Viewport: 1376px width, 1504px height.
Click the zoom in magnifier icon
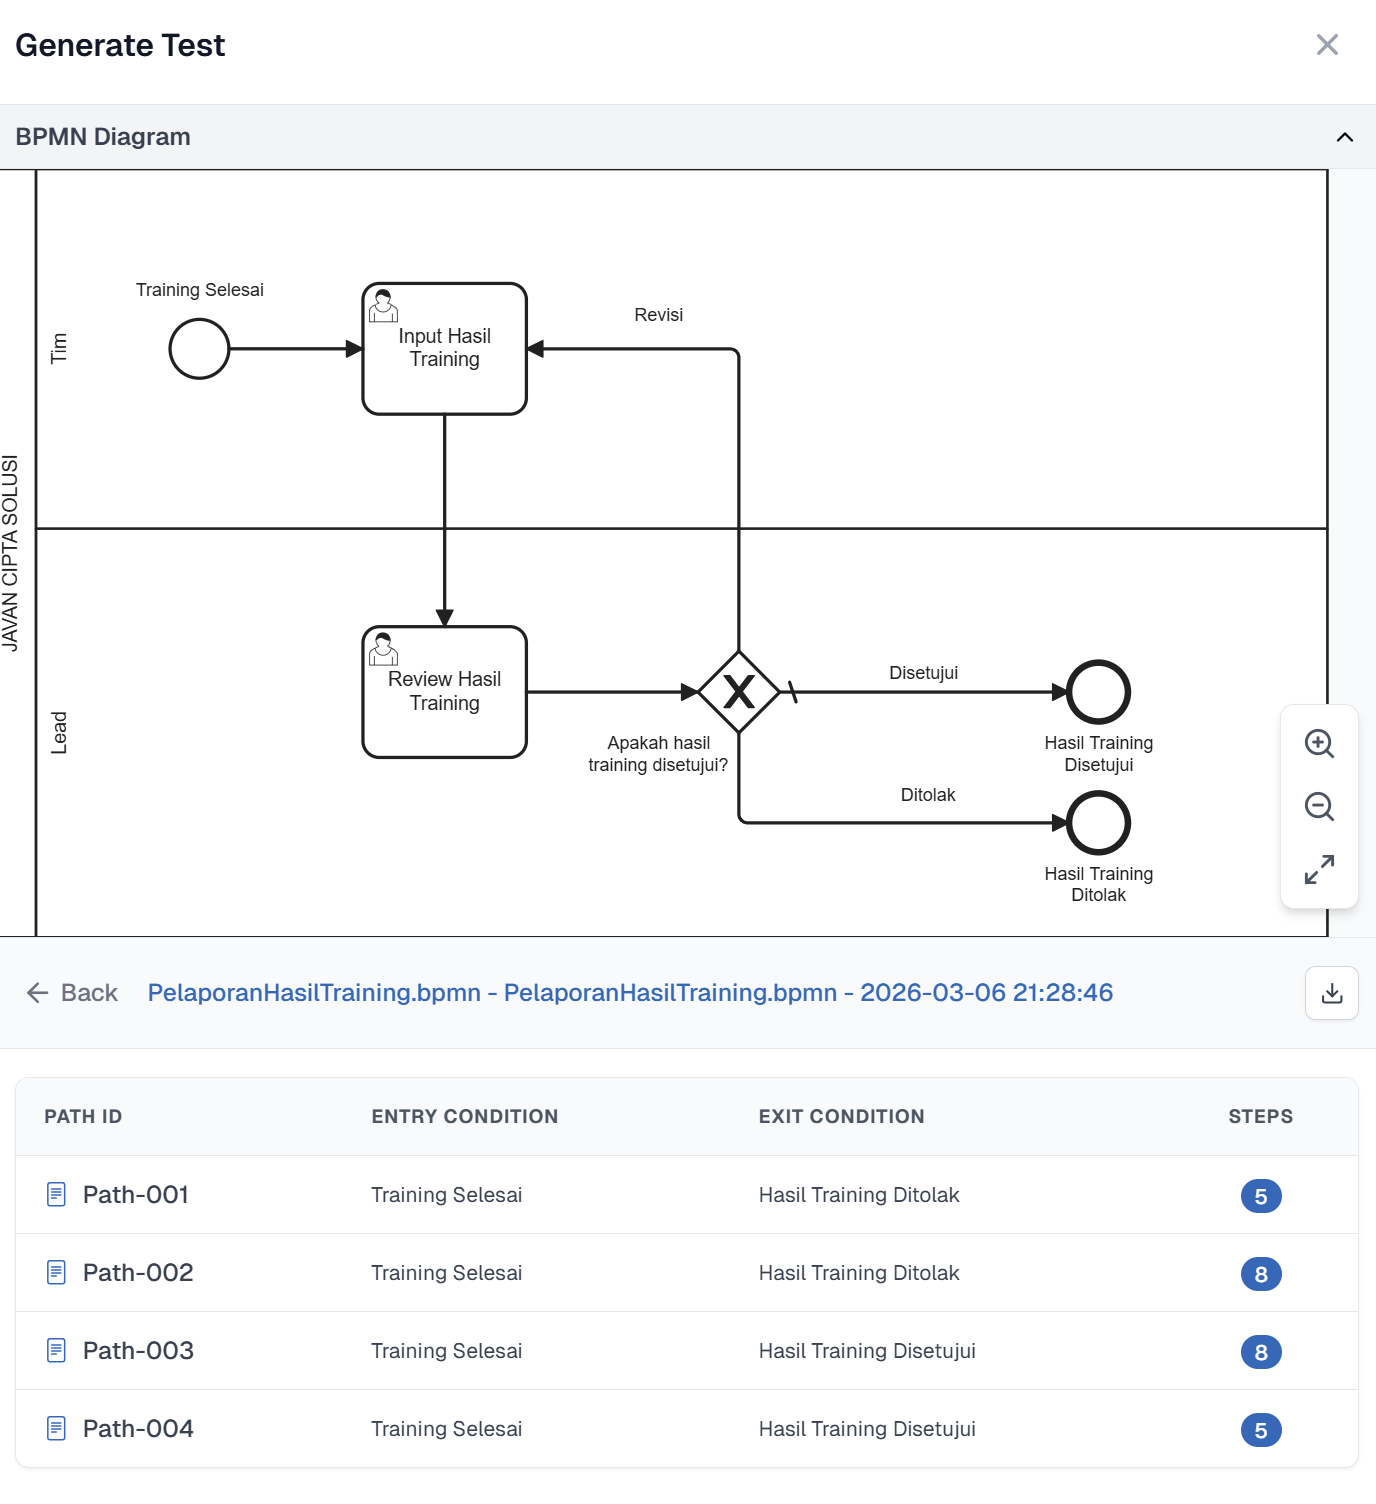click(x=1319, y=743)
